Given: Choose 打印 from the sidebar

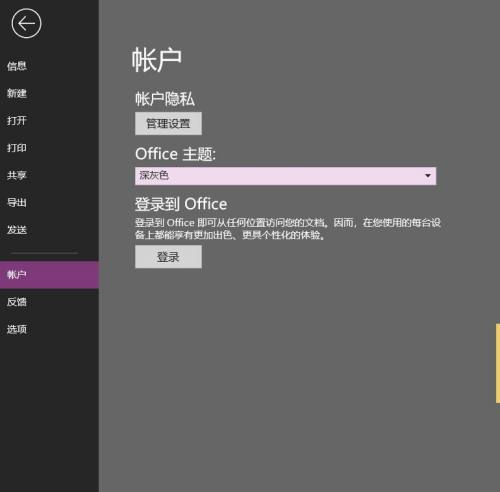Looking at the screenshot, I should coord(17,148).
